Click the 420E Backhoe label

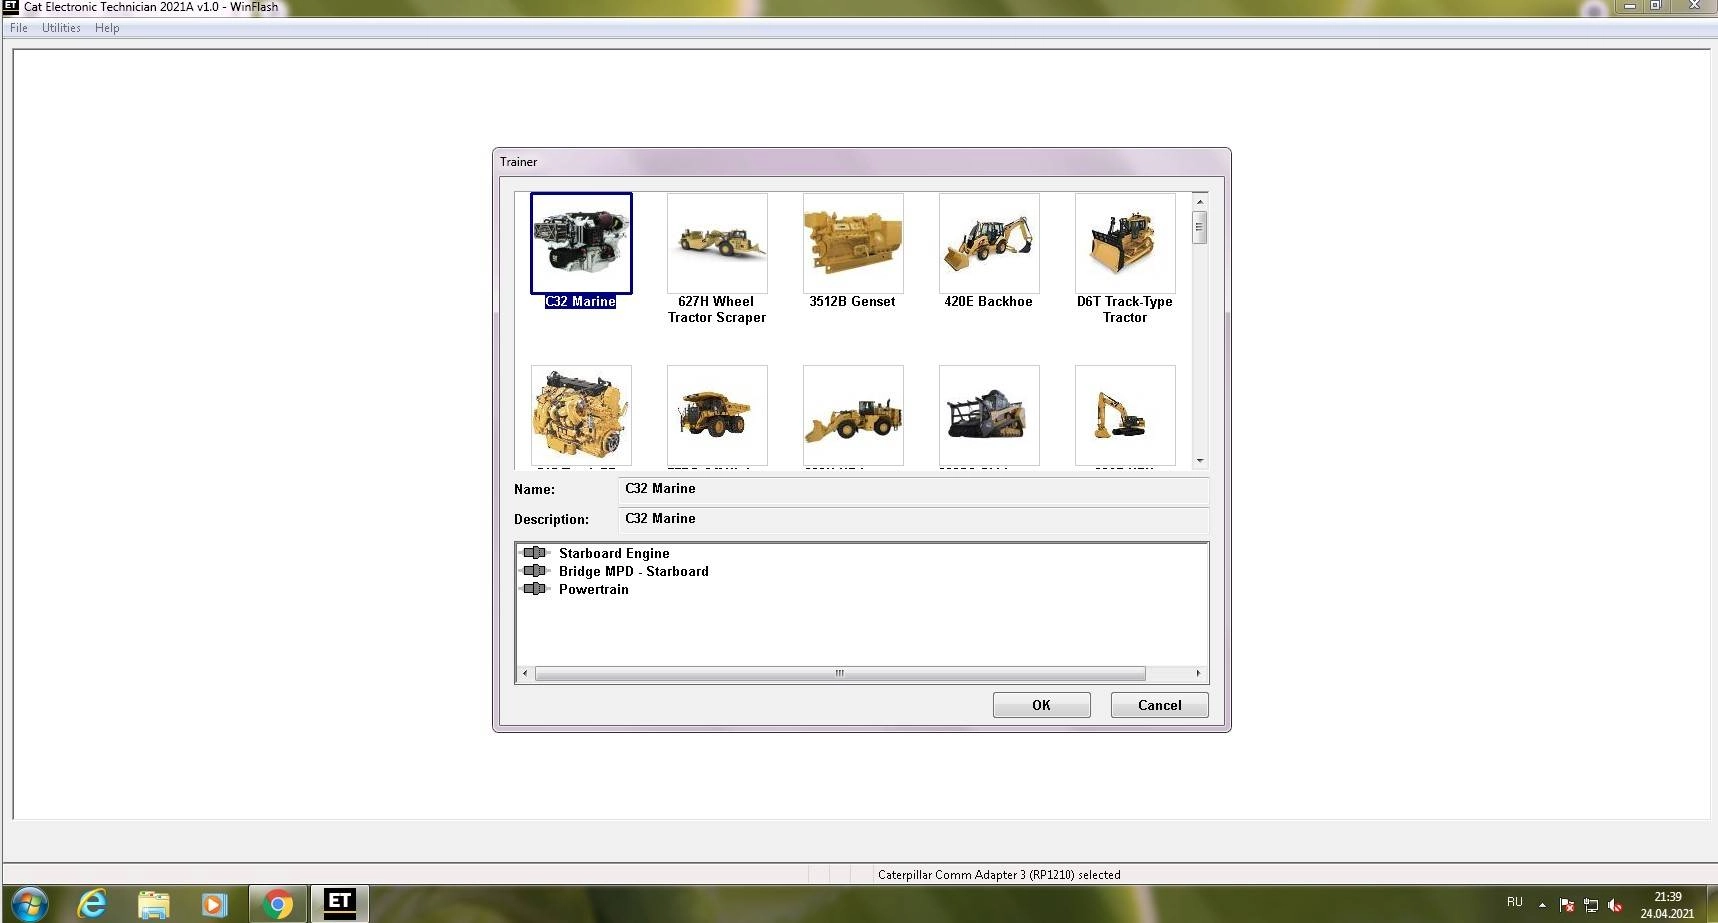click(x=988, y=301)
